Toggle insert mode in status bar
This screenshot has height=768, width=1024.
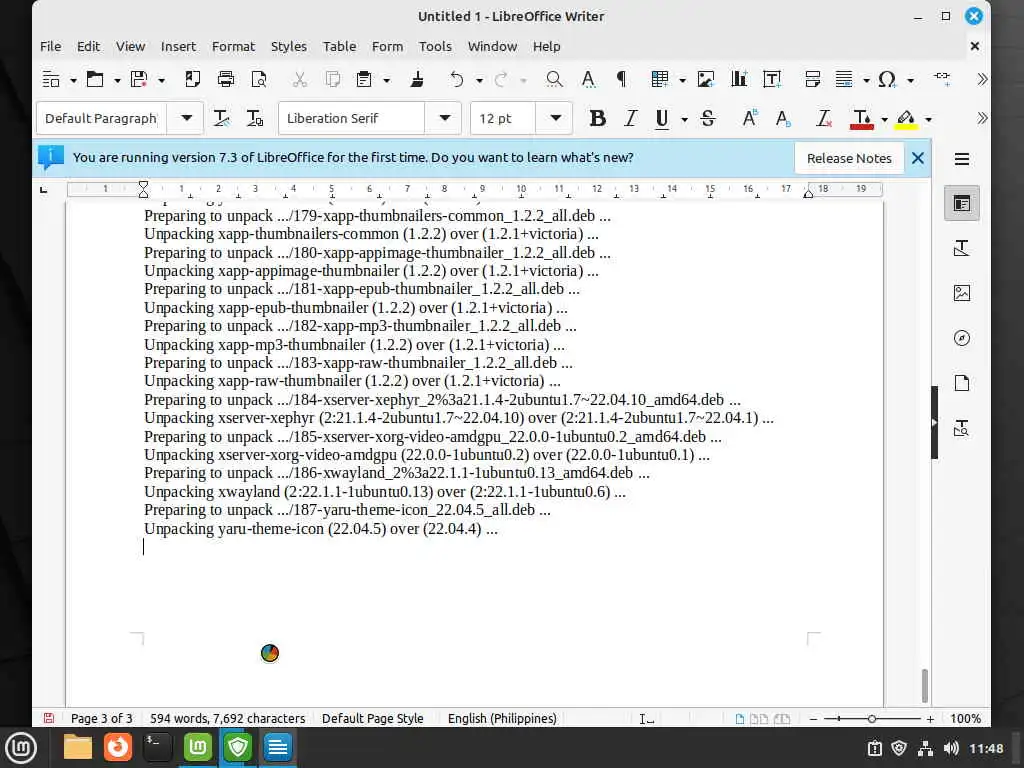(x=647, y=719)
